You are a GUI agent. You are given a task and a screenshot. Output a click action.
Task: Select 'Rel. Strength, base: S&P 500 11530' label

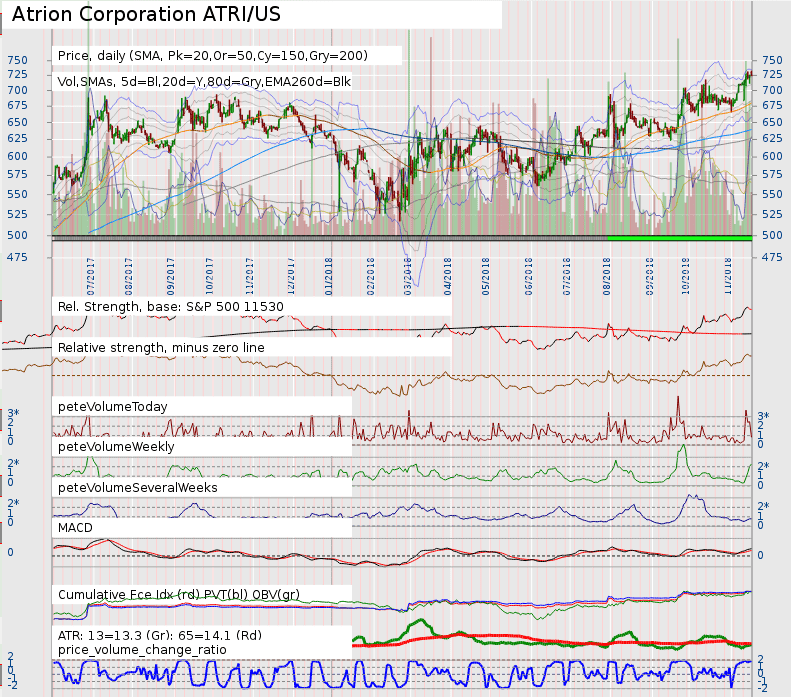(x=171, y=307)
